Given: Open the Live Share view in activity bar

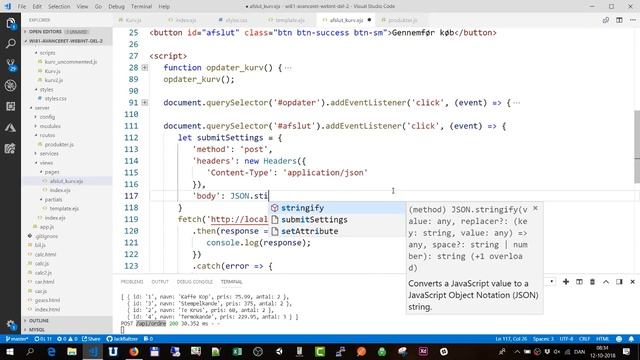Looking at the screenshot, I should (11, 148).
